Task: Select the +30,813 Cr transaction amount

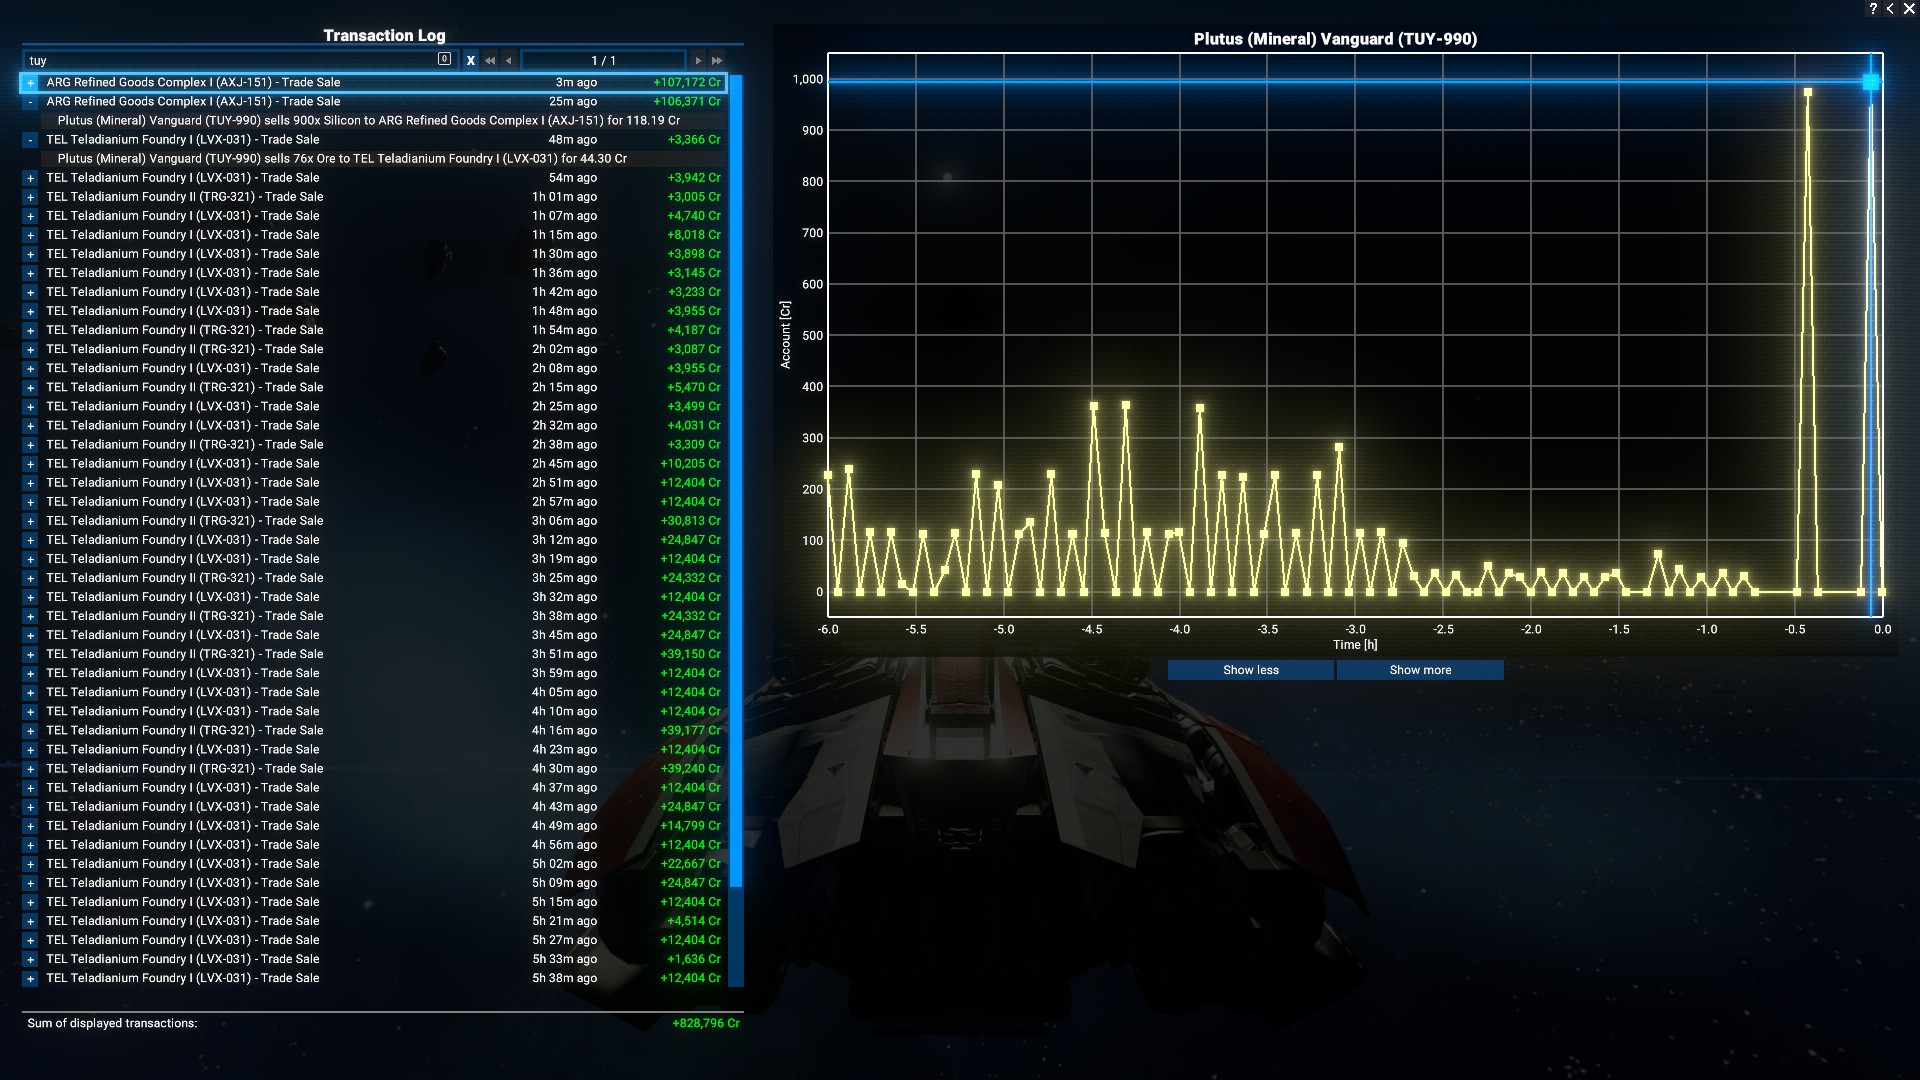Action: (690, 521)
